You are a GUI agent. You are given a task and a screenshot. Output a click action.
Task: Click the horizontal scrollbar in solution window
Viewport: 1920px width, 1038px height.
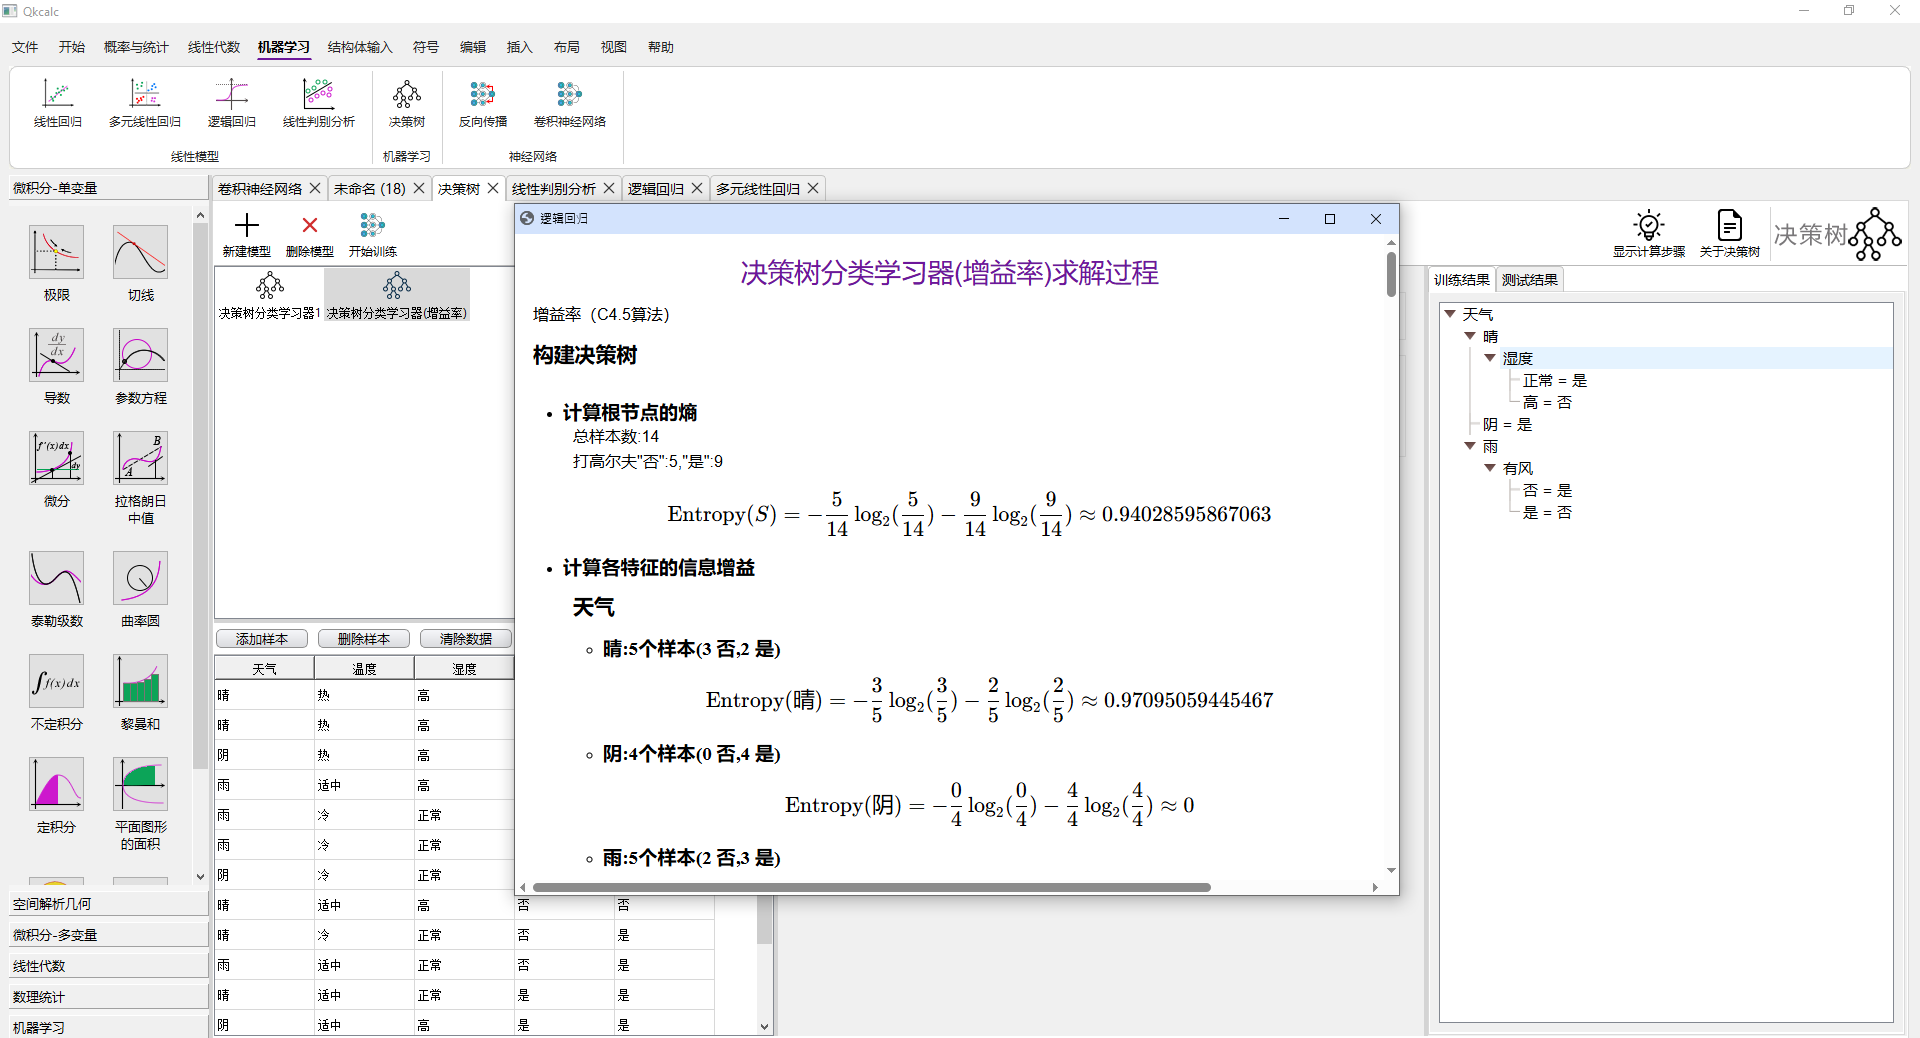870,887
